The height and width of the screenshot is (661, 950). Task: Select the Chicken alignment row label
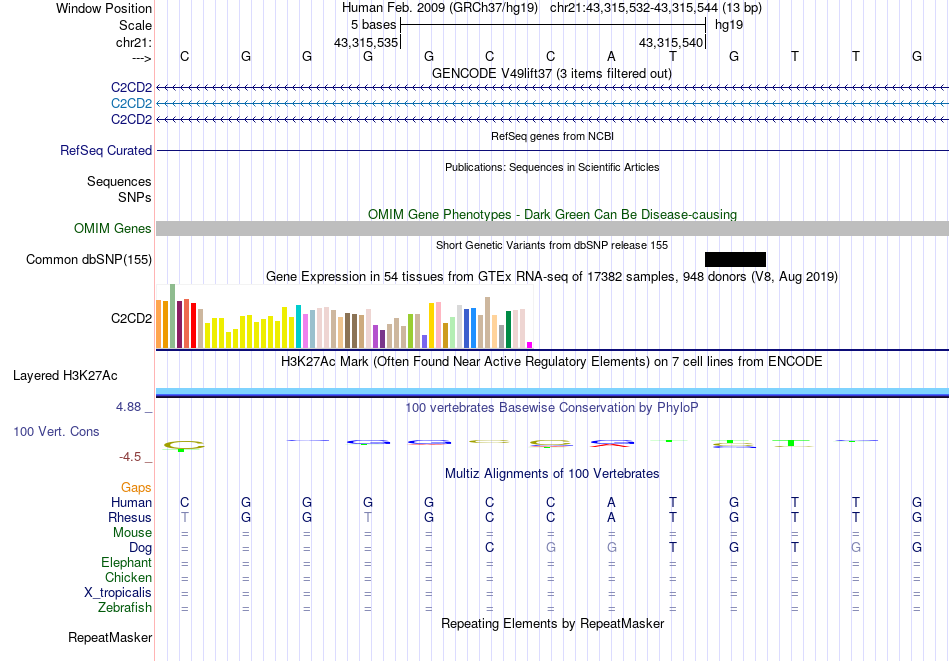128,577
